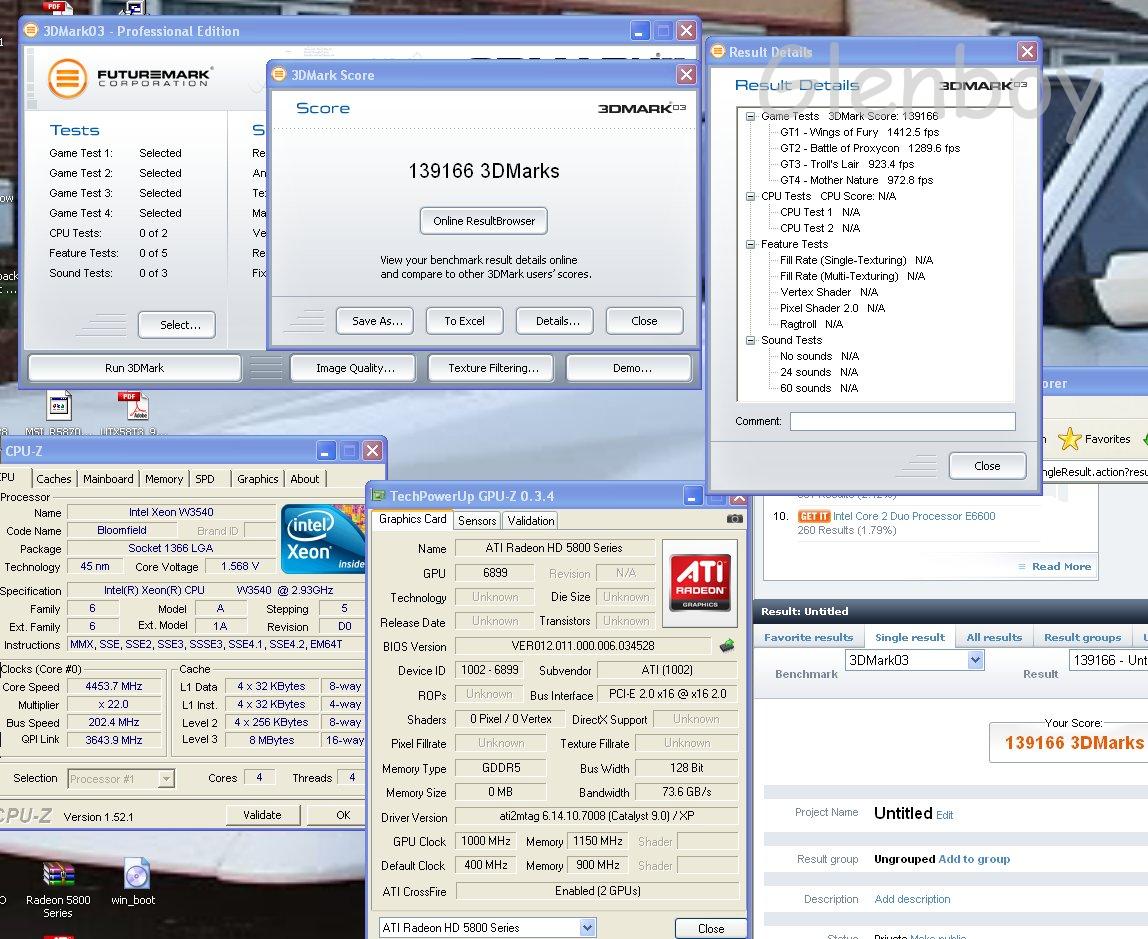Open the 3DMark03 benchmark dropdown
Screen dimensions: 1148x939
tap(975, 660)
